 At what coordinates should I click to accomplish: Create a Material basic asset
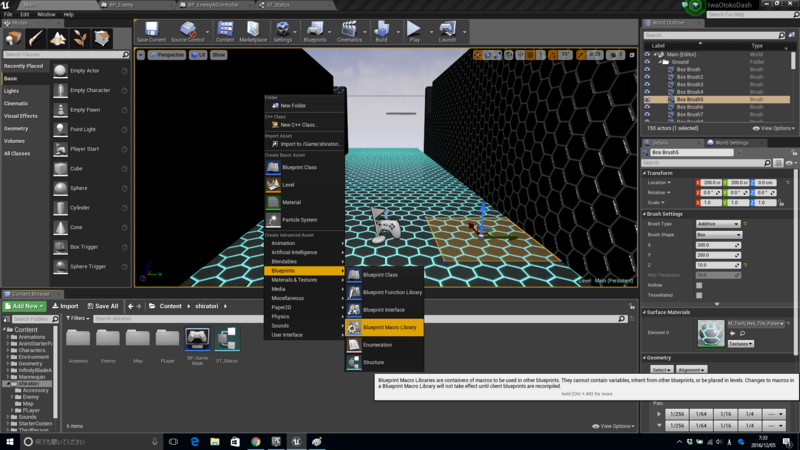(x=305, y=203)
